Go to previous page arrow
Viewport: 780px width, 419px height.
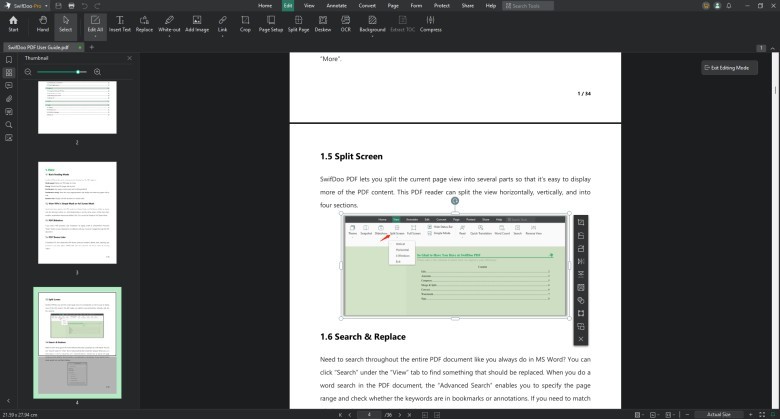[350, 415]
